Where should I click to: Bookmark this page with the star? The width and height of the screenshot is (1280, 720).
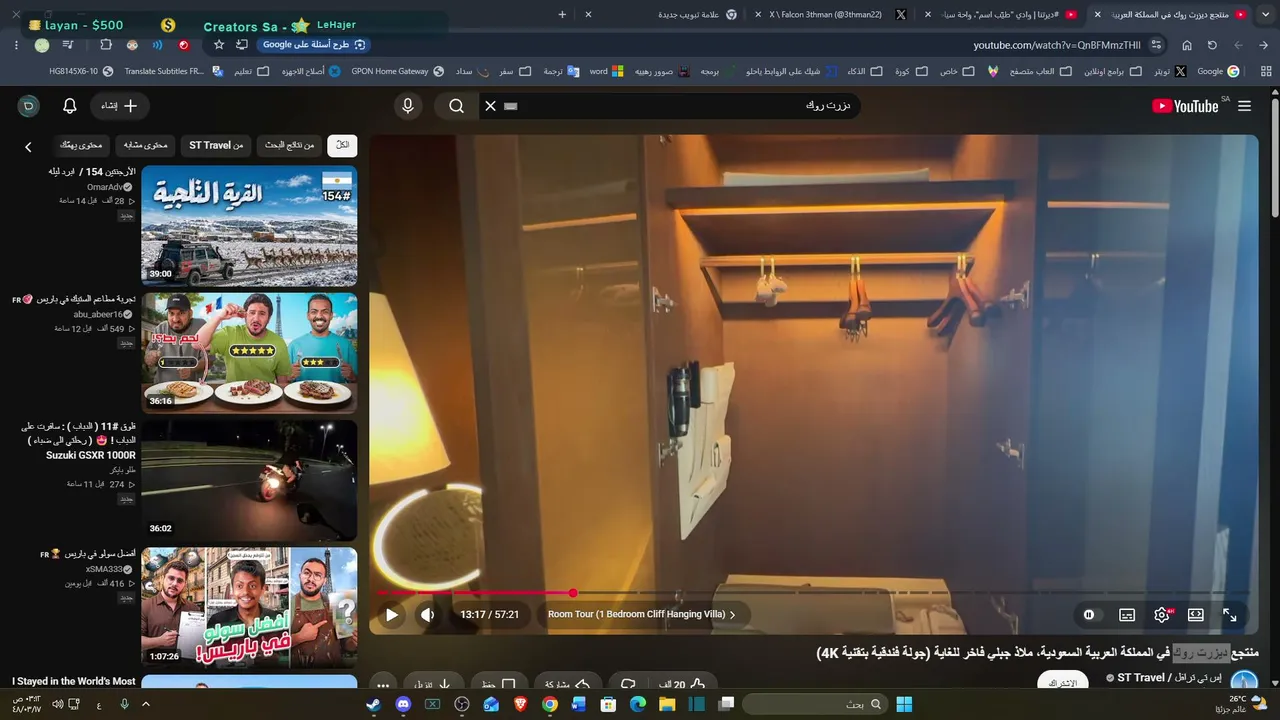click(219, 45)
